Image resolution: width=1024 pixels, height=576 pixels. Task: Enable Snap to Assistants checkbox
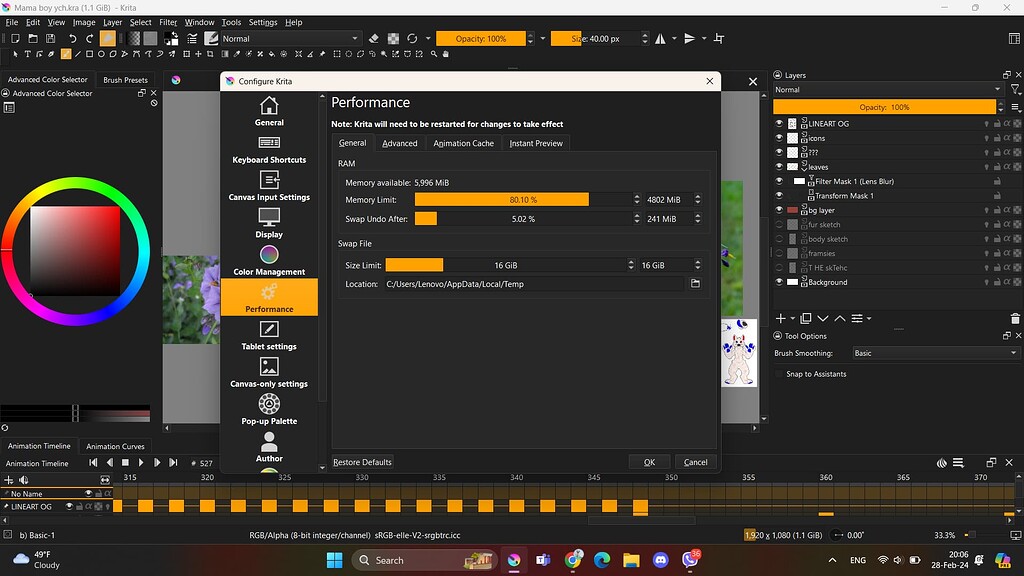(x=778, y=374)
